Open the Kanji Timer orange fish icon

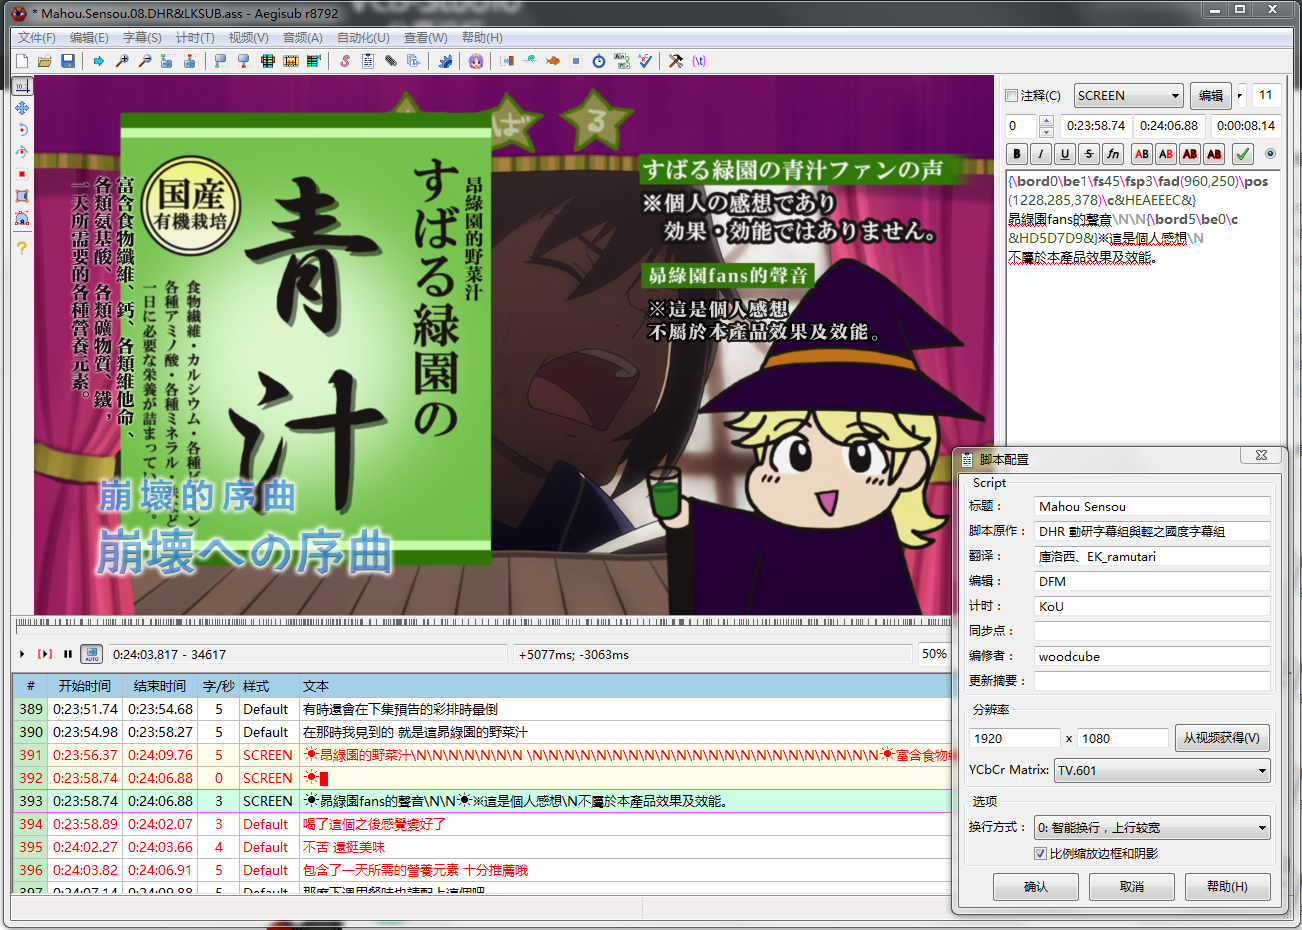pyautogui.click(x=552, y=61)
